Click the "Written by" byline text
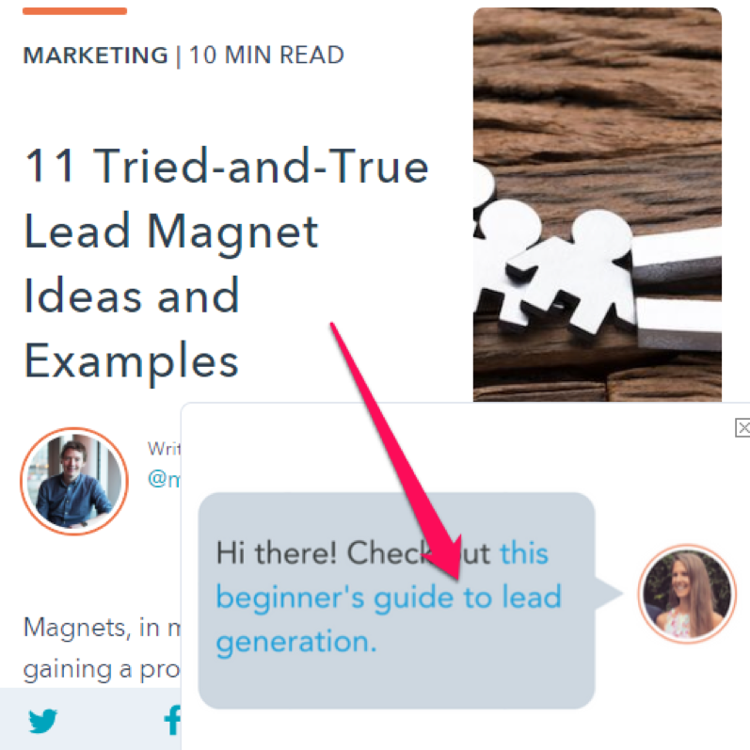 click(x=164, y=449)
